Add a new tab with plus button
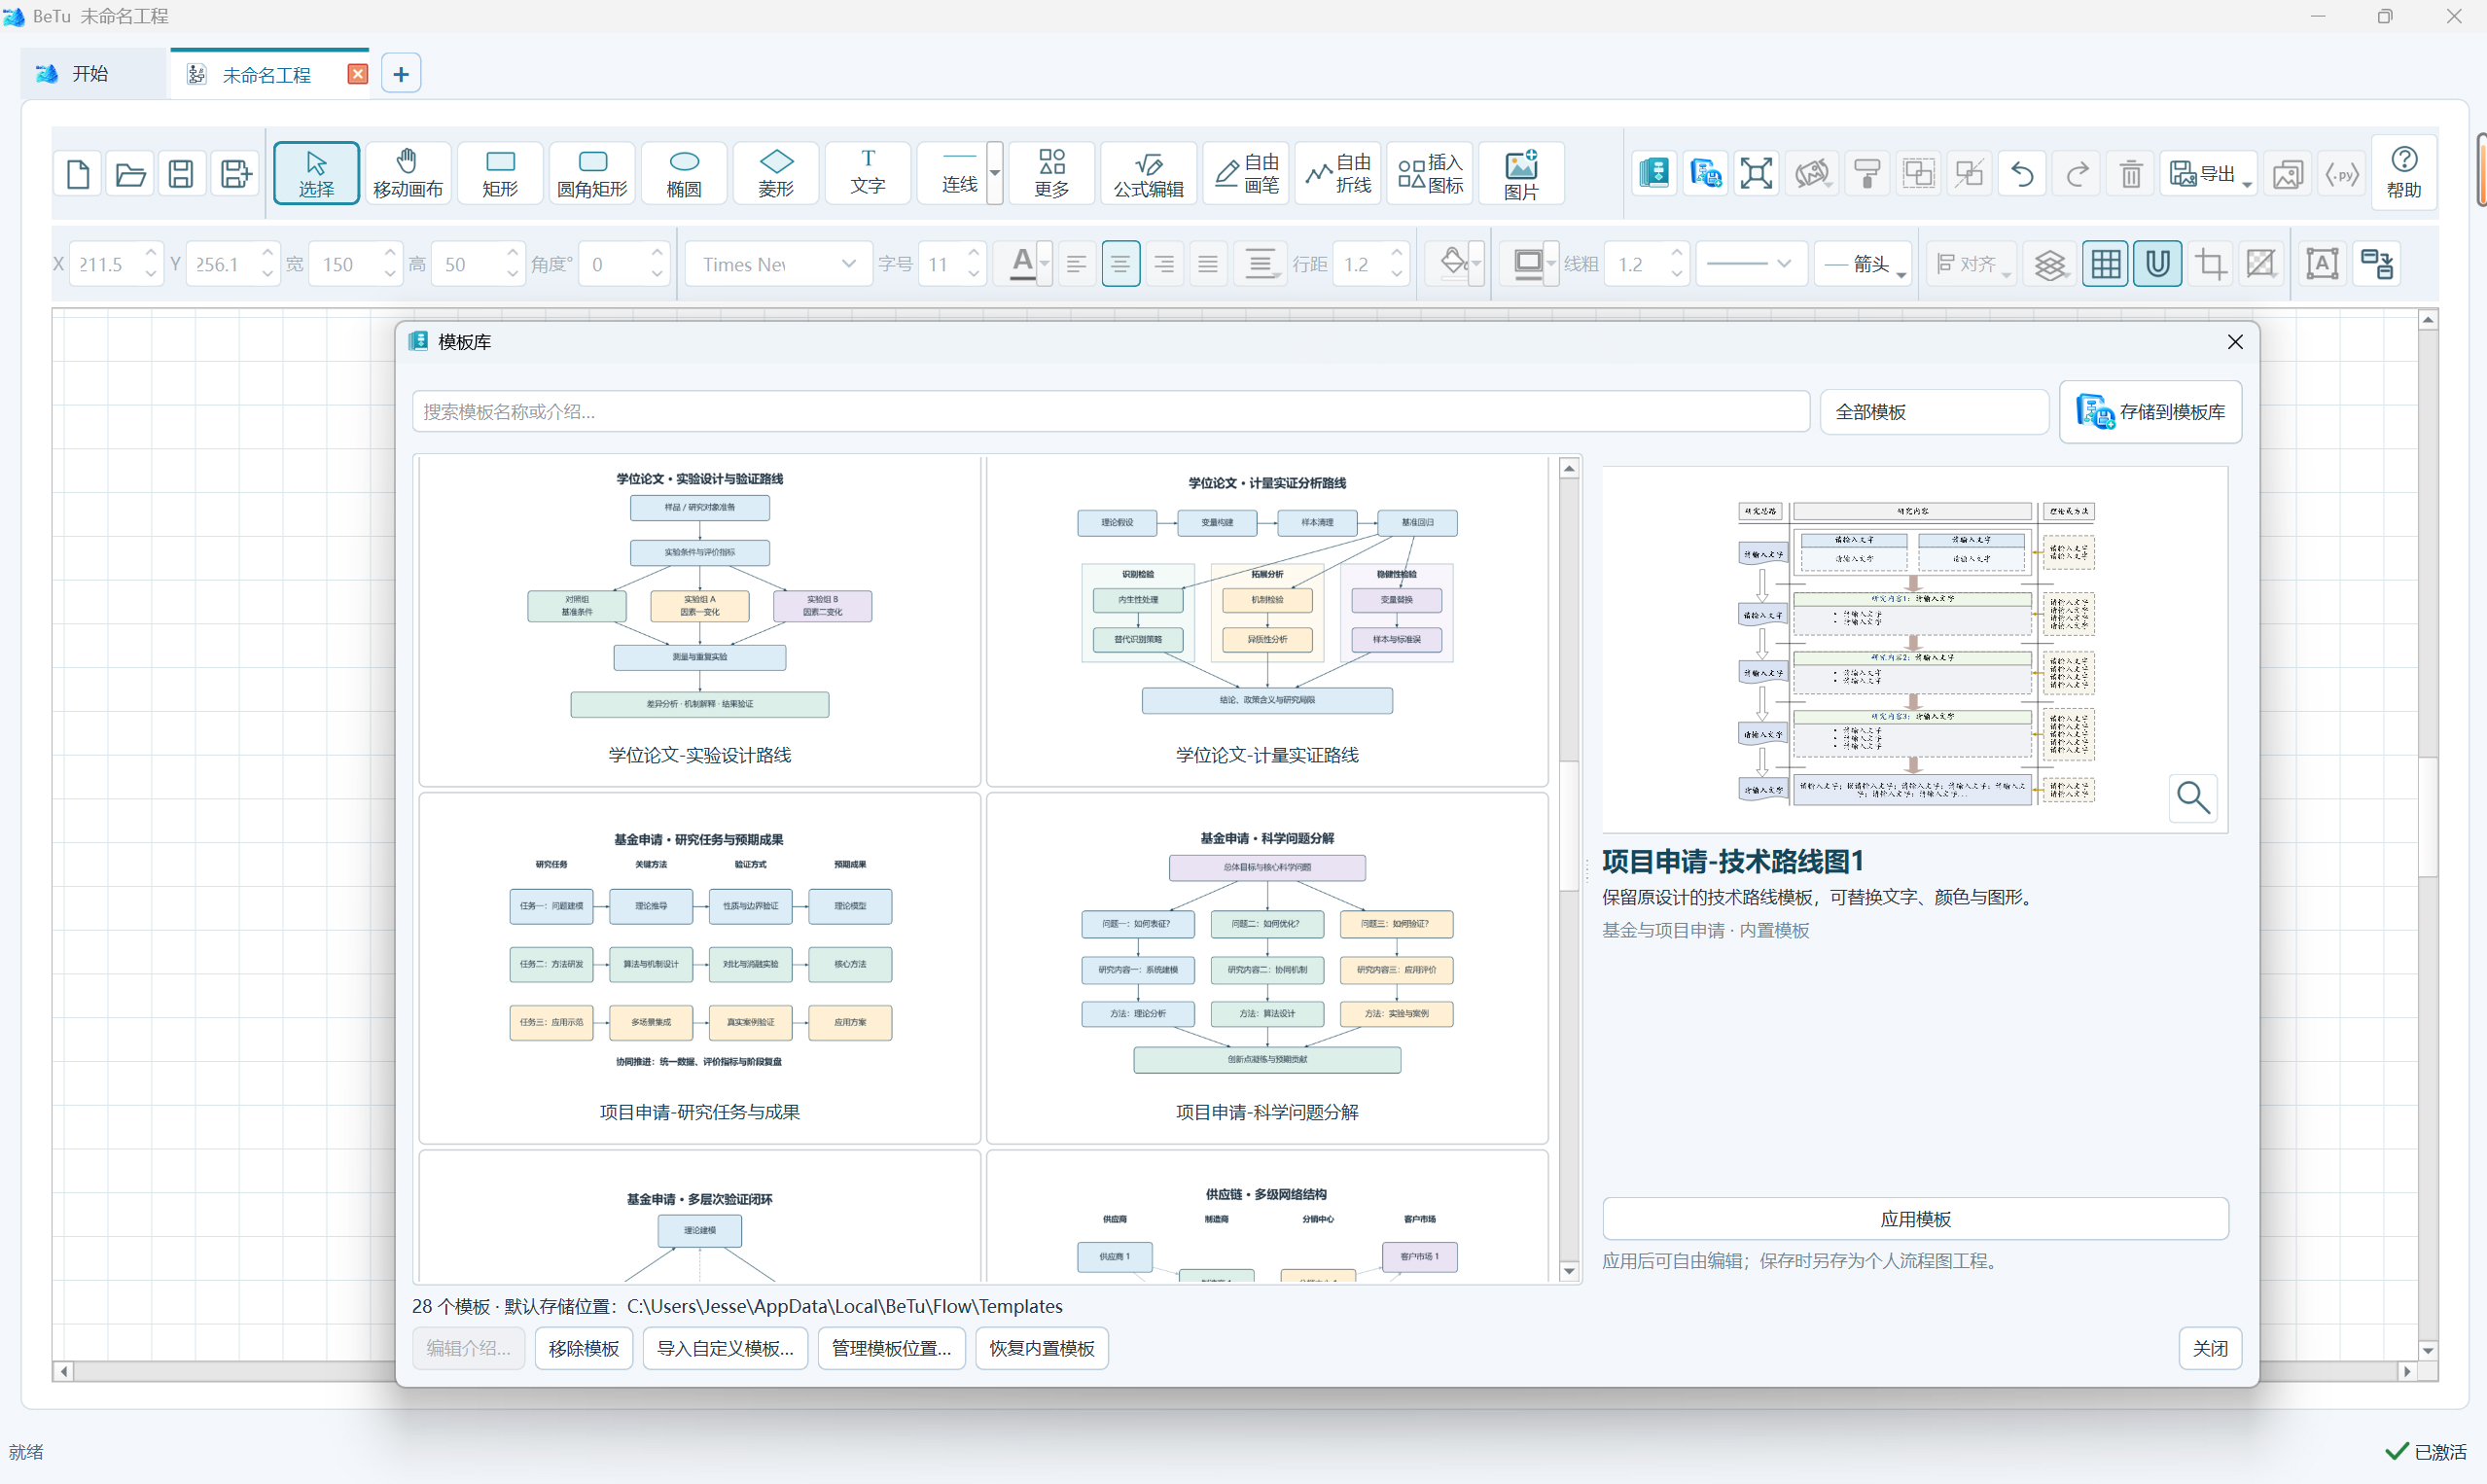2487x1484 pixels. click(x=401, y=74)
